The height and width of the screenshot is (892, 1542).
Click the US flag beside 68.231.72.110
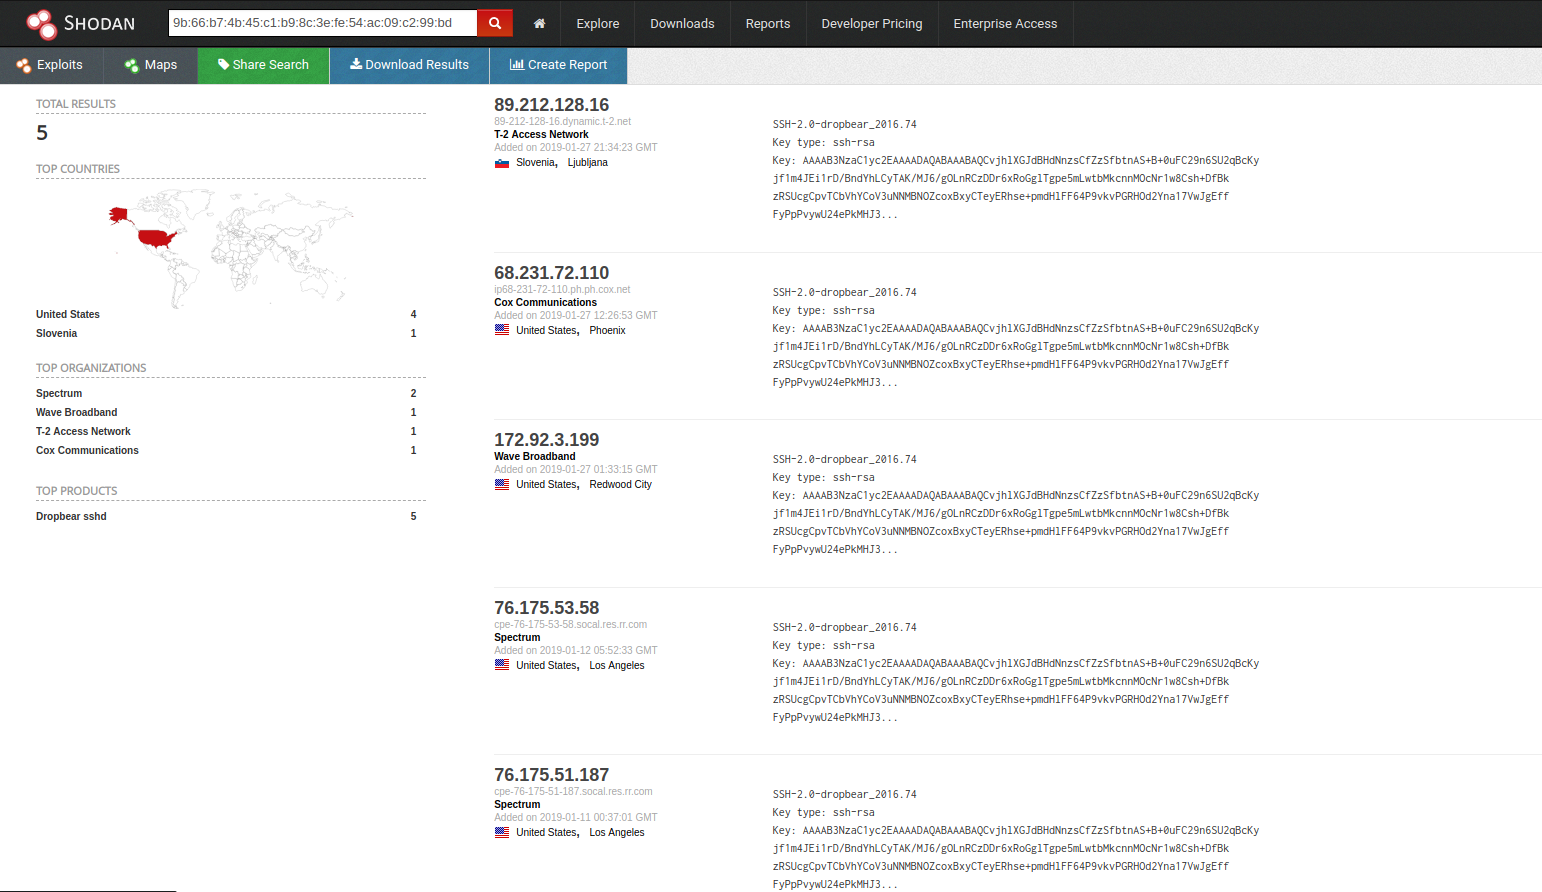(x=502, y=329)
